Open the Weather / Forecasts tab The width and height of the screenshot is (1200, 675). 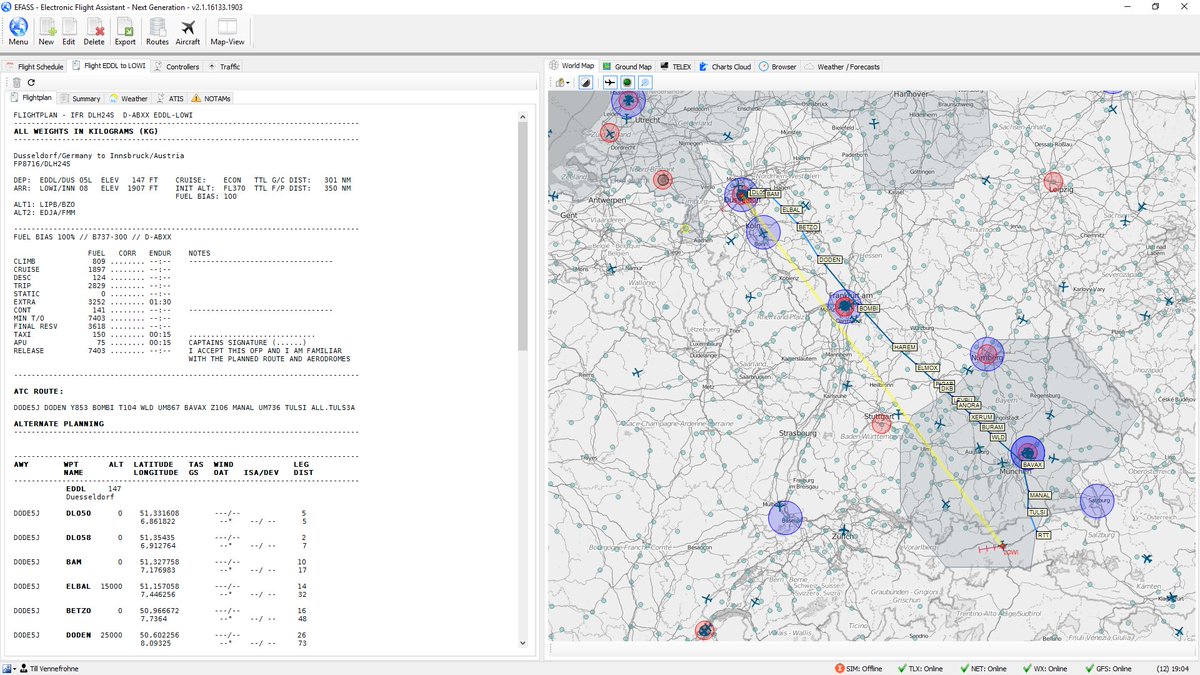(843, 66)
